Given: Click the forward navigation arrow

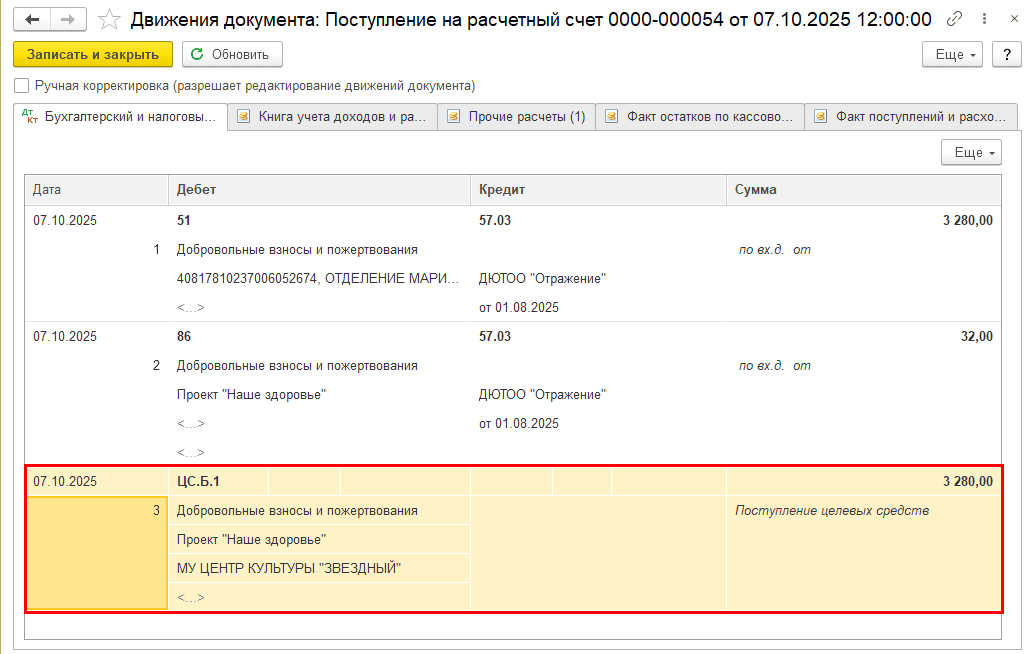Looking at the screenshot, I should [x=67, y=20].
